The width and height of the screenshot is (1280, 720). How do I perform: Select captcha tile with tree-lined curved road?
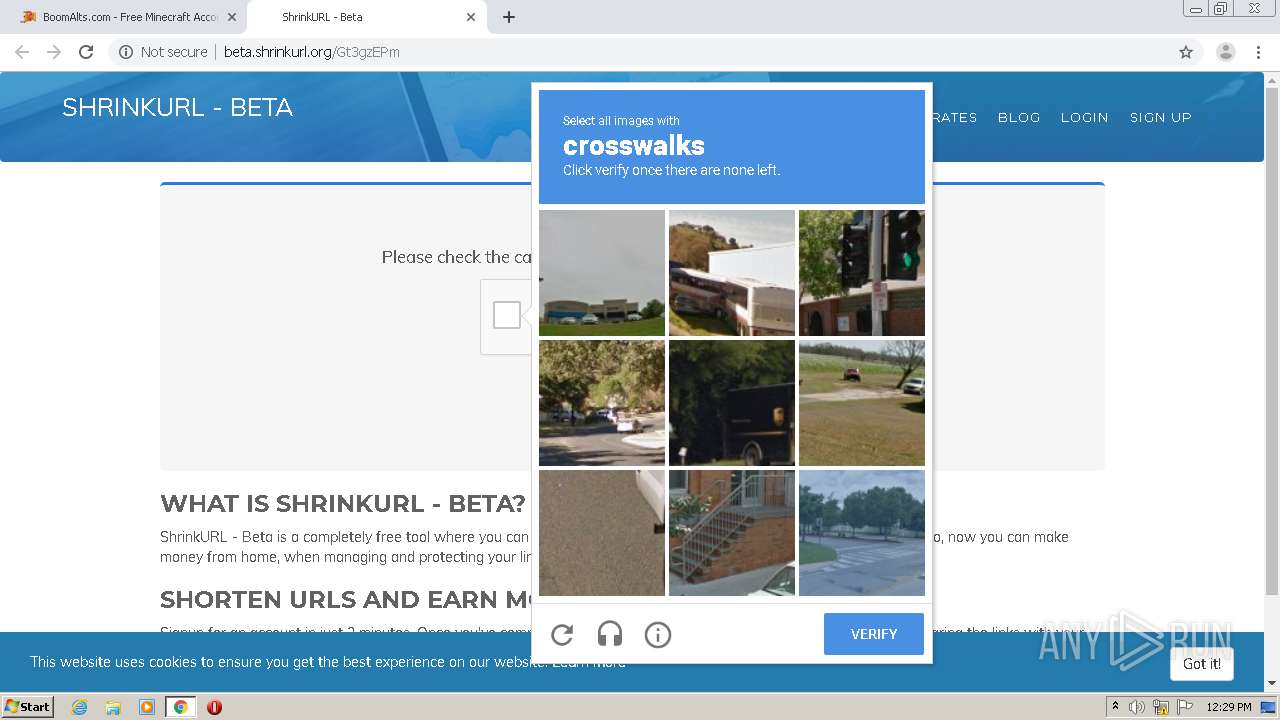pos(602,403)
